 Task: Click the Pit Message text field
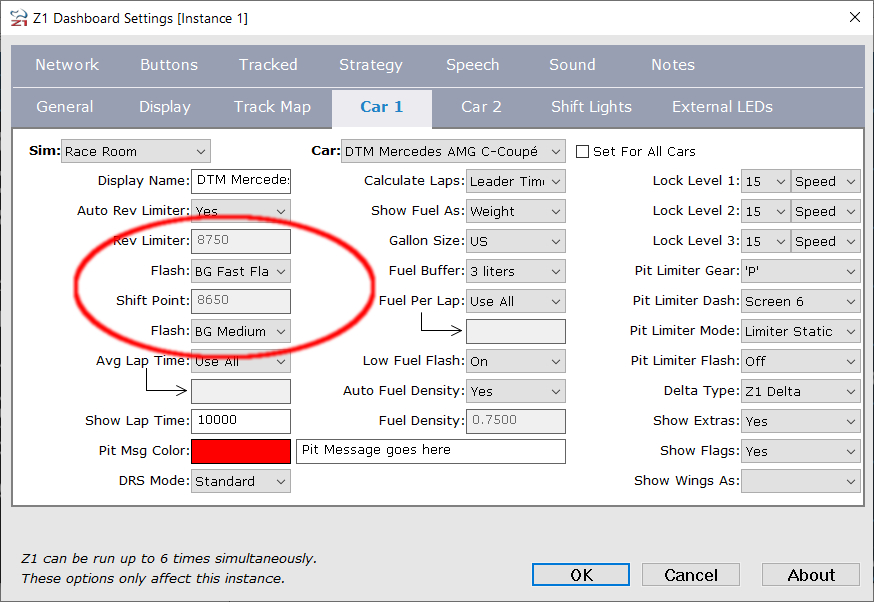click(431, 452)
